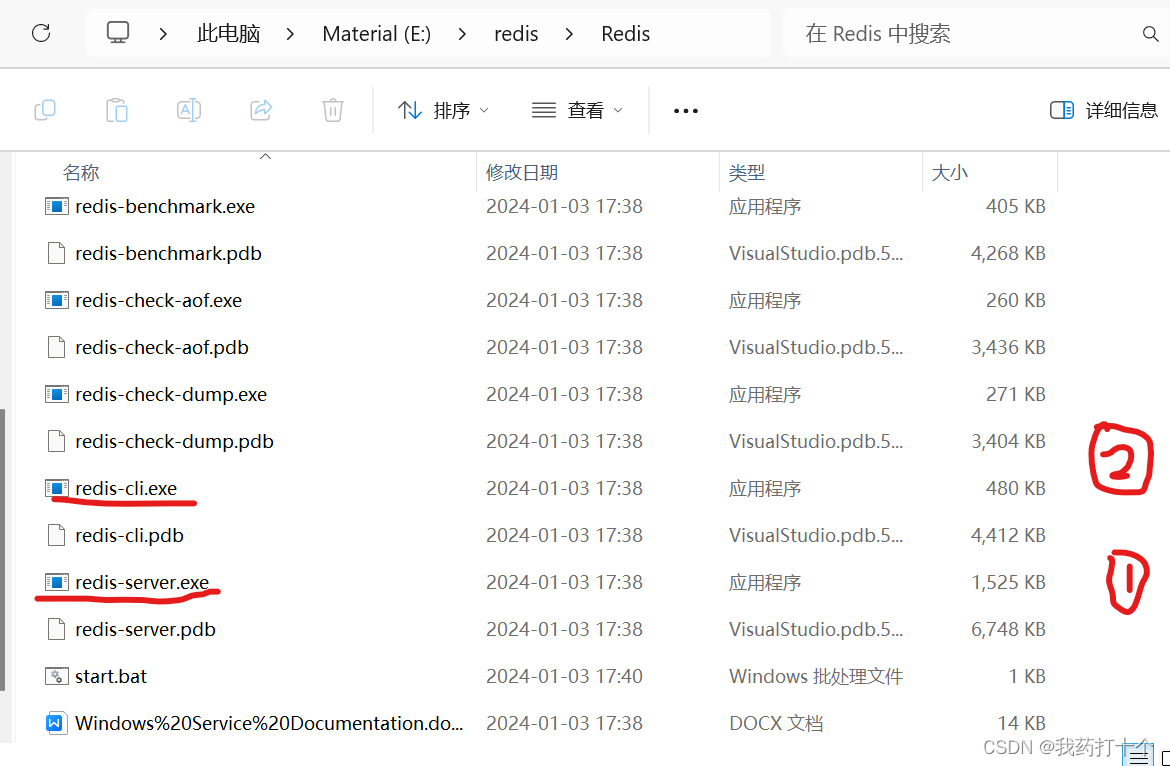Click the 1,525 KB size value
1170x766 pixels.
click(x=1008, y=583)
